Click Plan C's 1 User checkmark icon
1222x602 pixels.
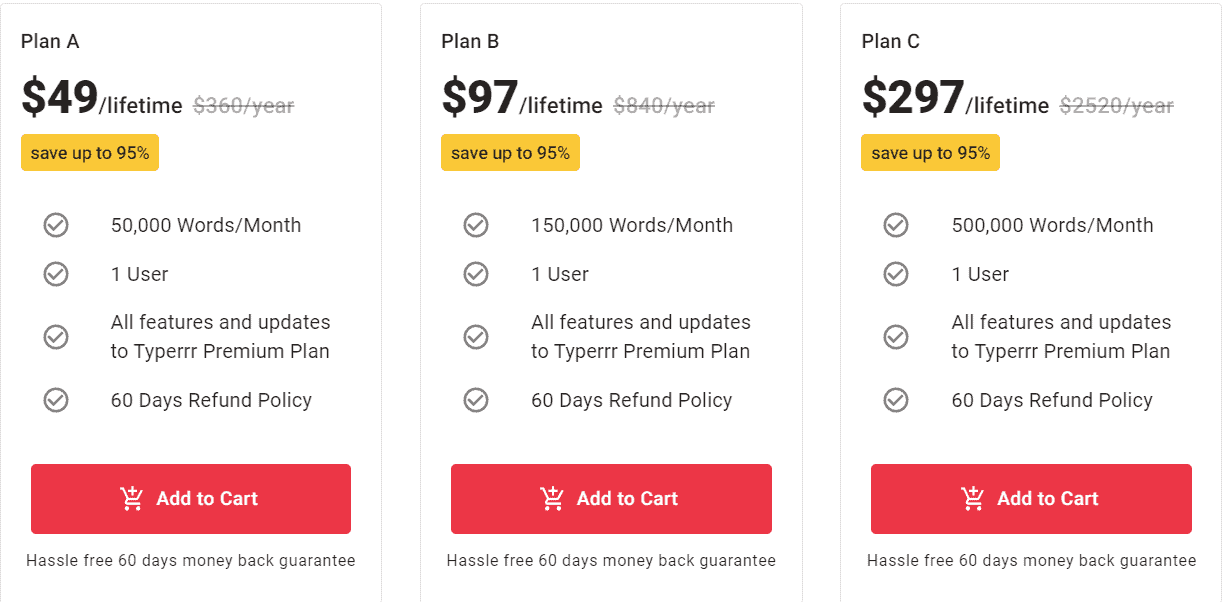pyautogui.click(x=896, y=274)
